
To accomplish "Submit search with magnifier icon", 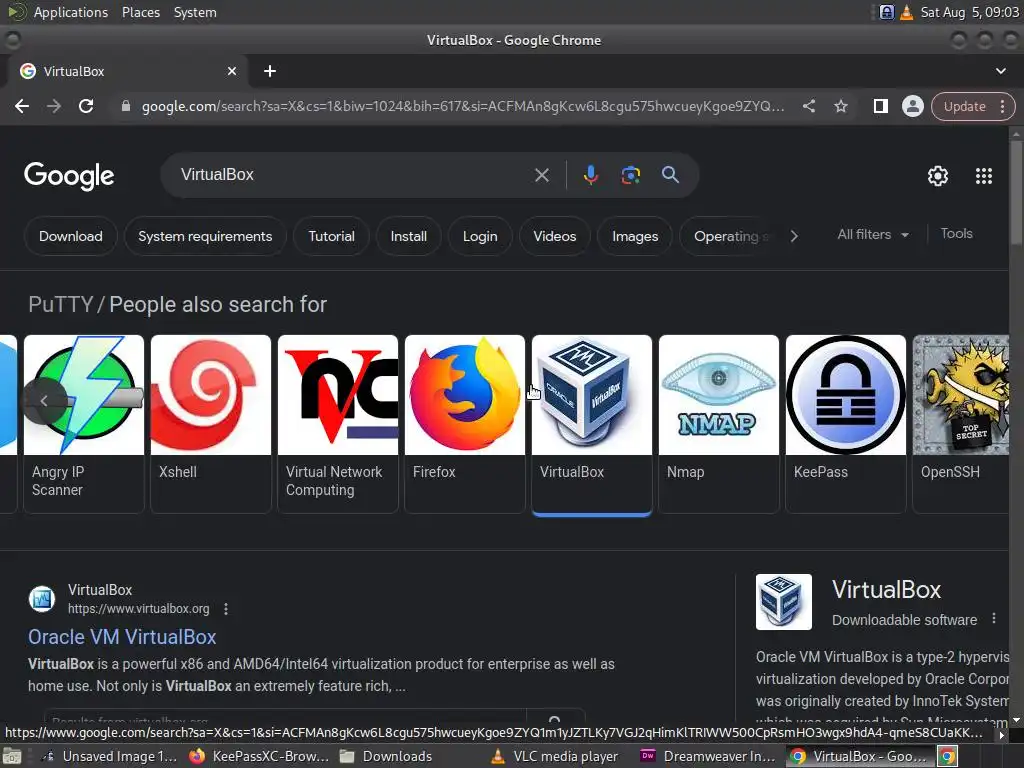I will 670,175.
